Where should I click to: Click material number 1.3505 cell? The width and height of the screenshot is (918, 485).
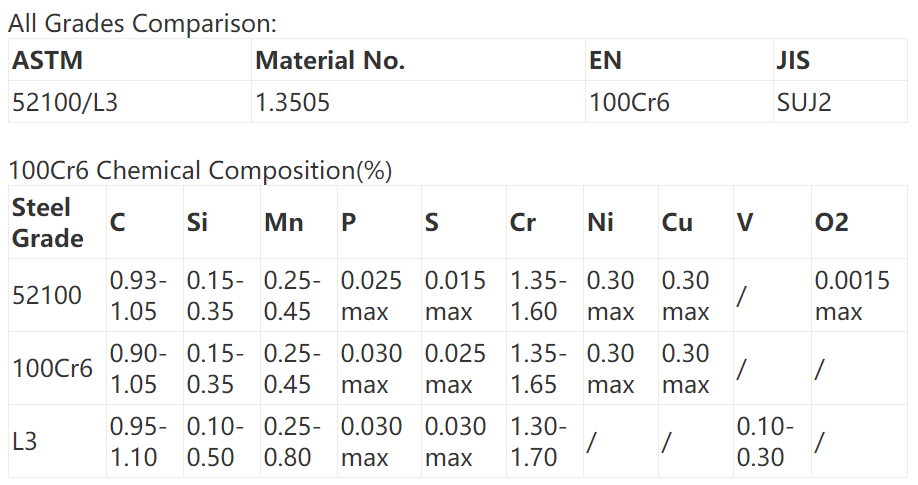click(293, 102)
